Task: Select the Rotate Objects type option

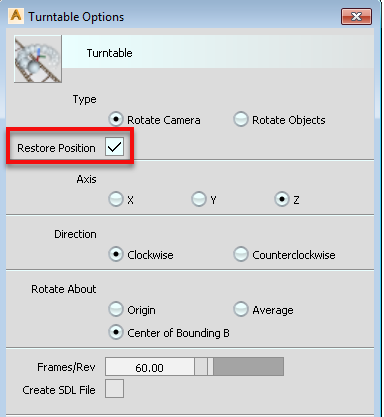Action: [241, 119]
